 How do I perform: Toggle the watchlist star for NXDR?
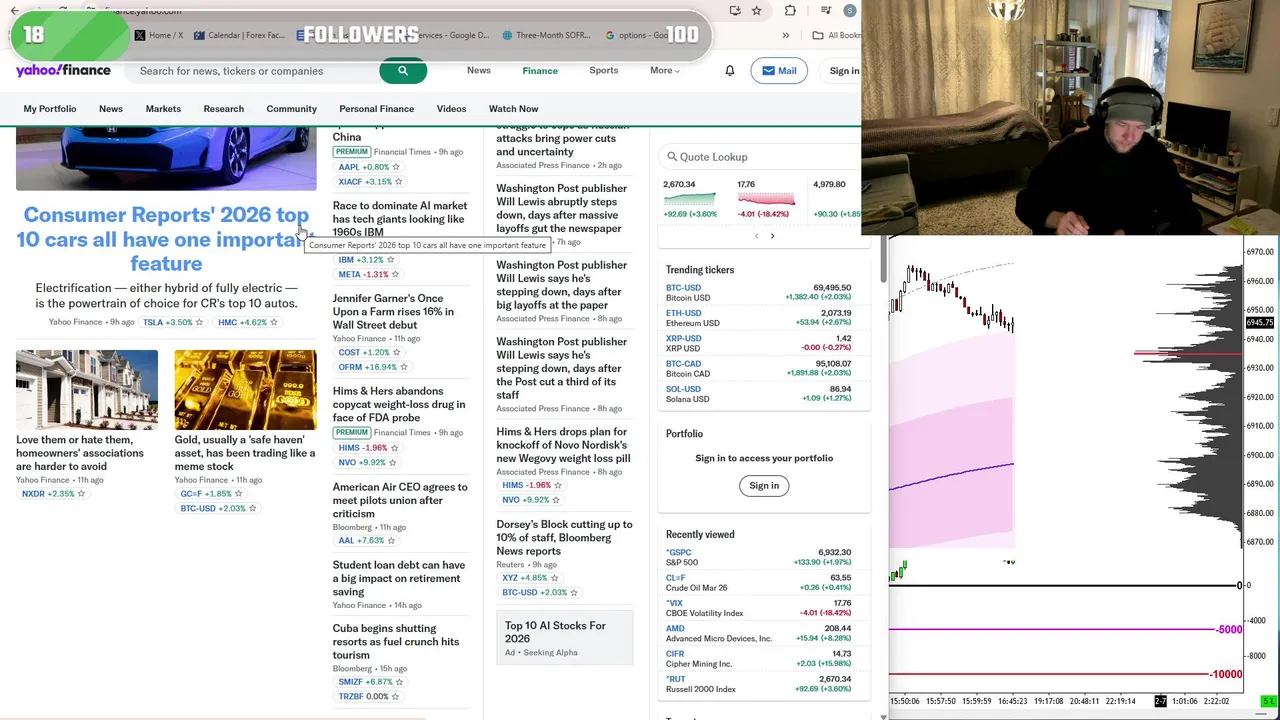pyautogui.click(x=81, y=494)
